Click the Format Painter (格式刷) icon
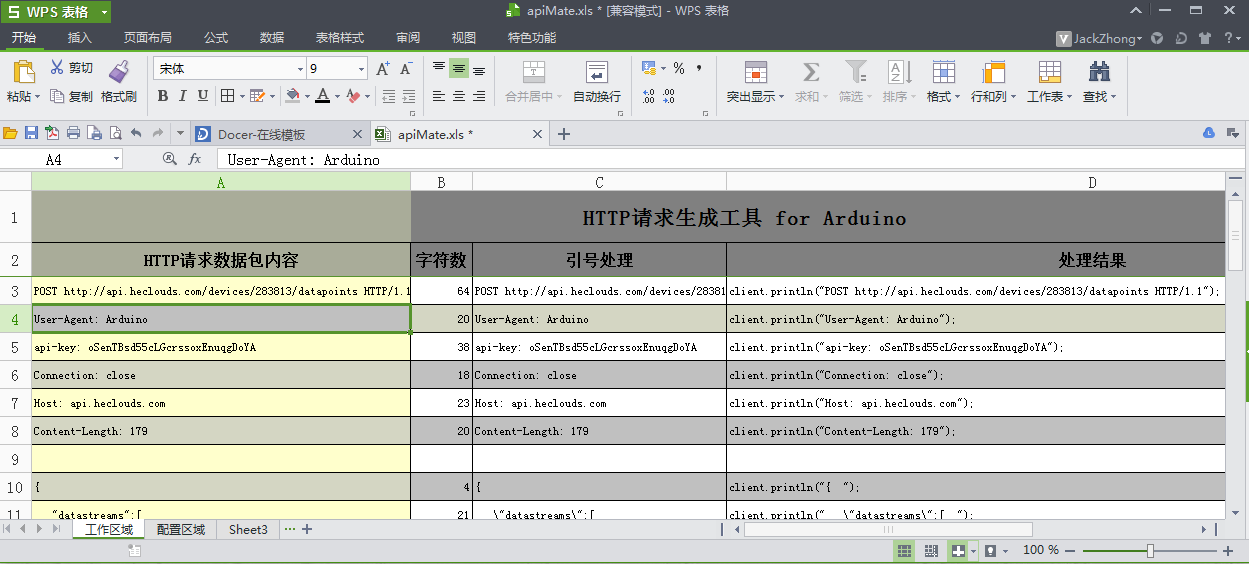The image size is (1249, 564). 119,71
